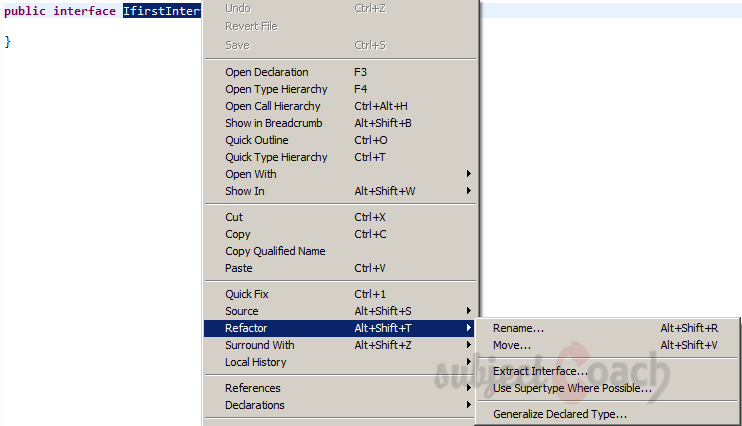Expand the Source submenu
This screenshot has height=426, width=742.
(340, 311)
